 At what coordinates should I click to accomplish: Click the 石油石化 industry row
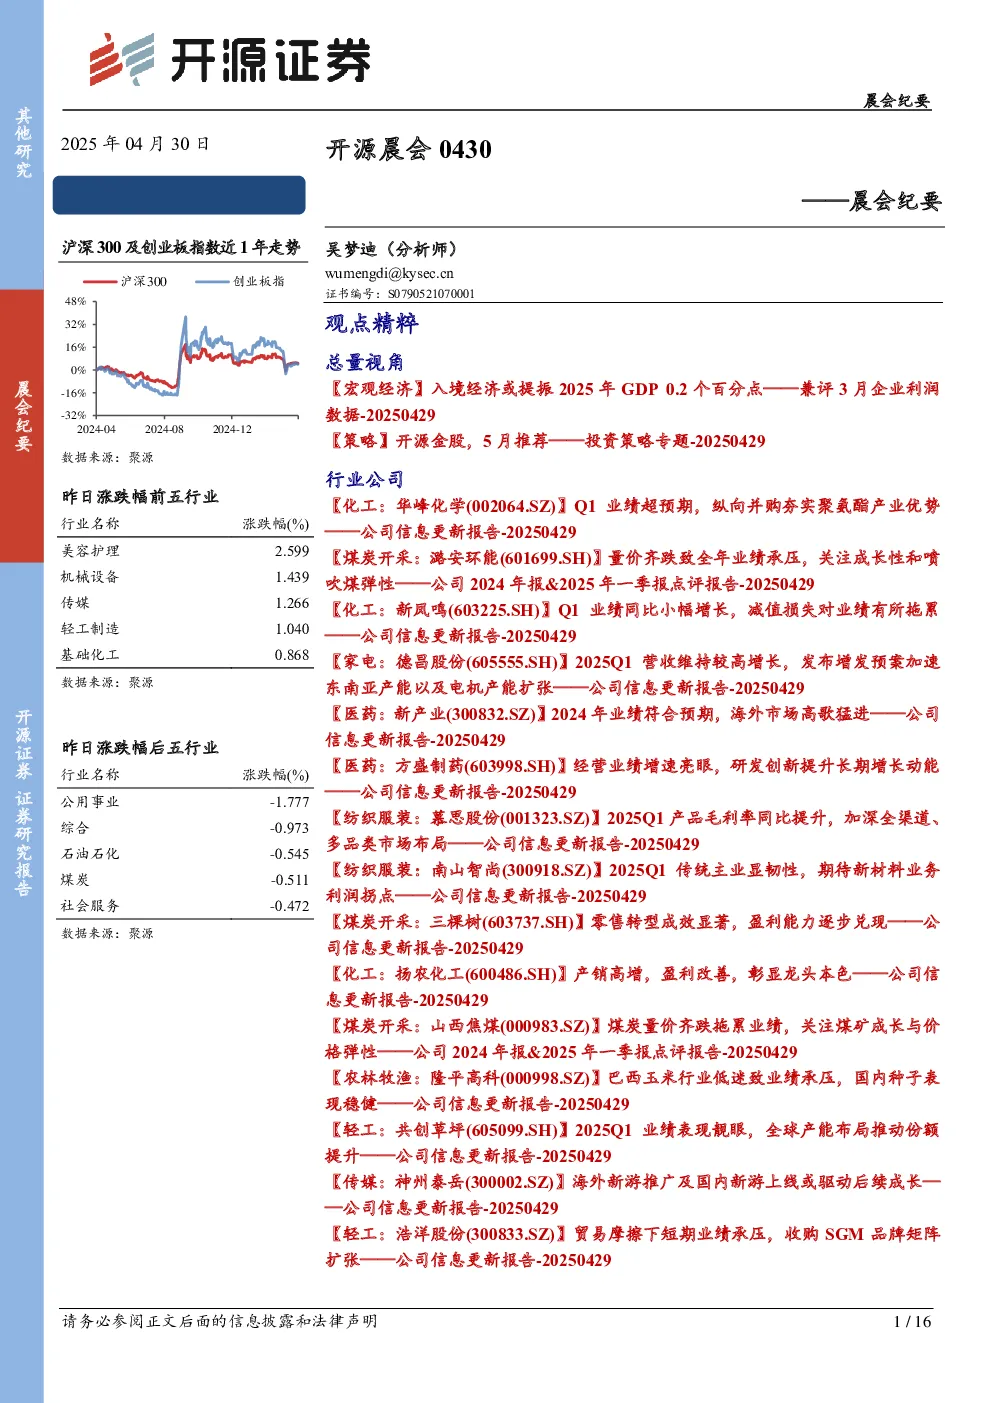click(x=185, y=854)
